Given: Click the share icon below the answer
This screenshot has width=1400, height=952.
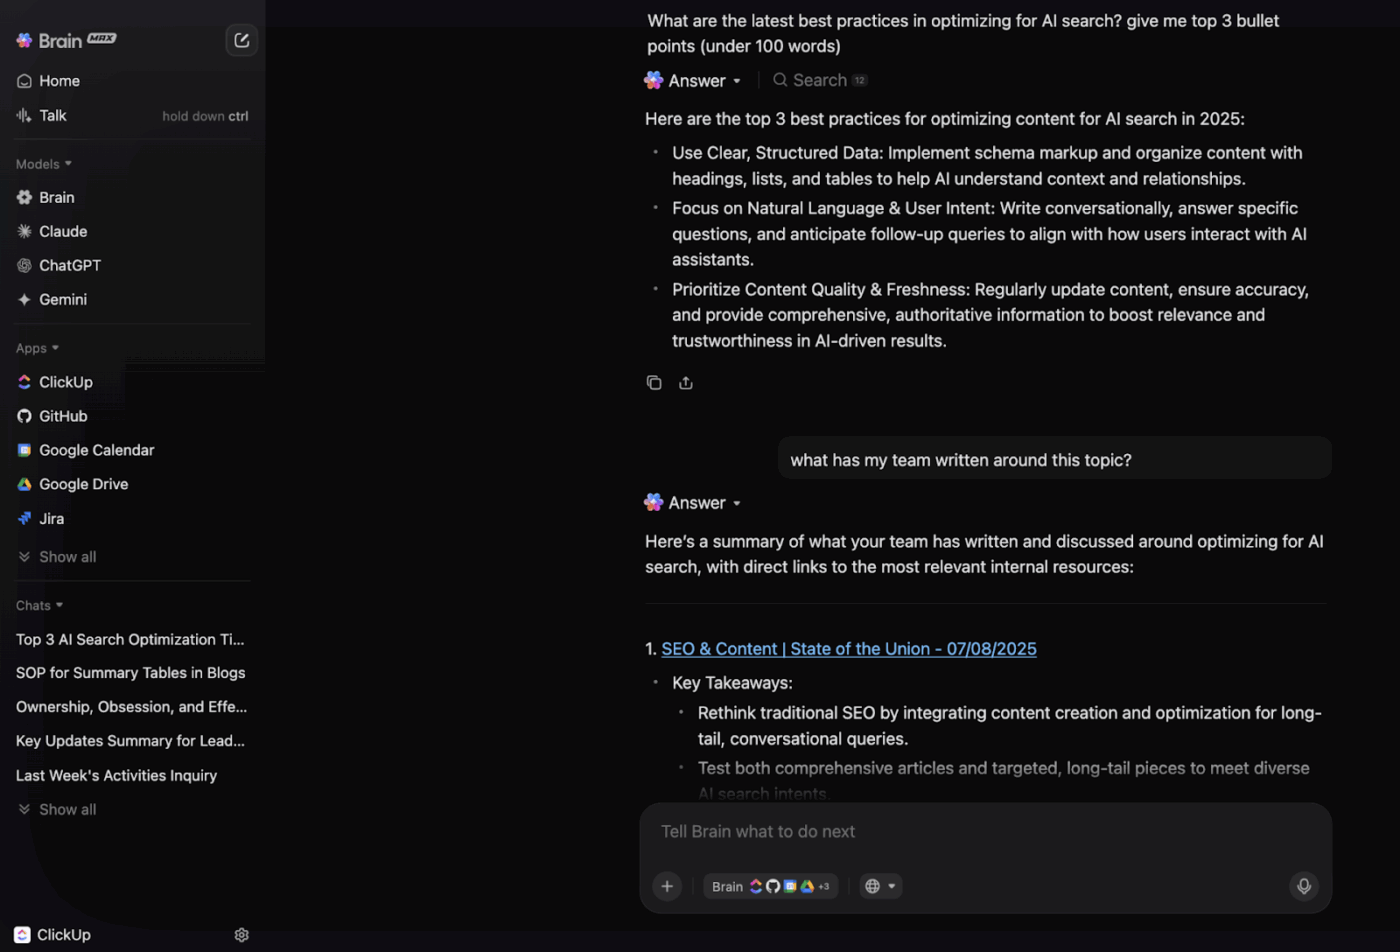Looking at the screenshot, I should tap(686, 383).
